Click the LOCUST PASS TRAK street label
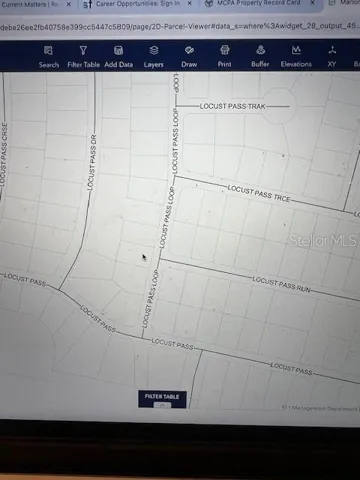This screenshot has width=360, height=480. click(x=233, y=106)
